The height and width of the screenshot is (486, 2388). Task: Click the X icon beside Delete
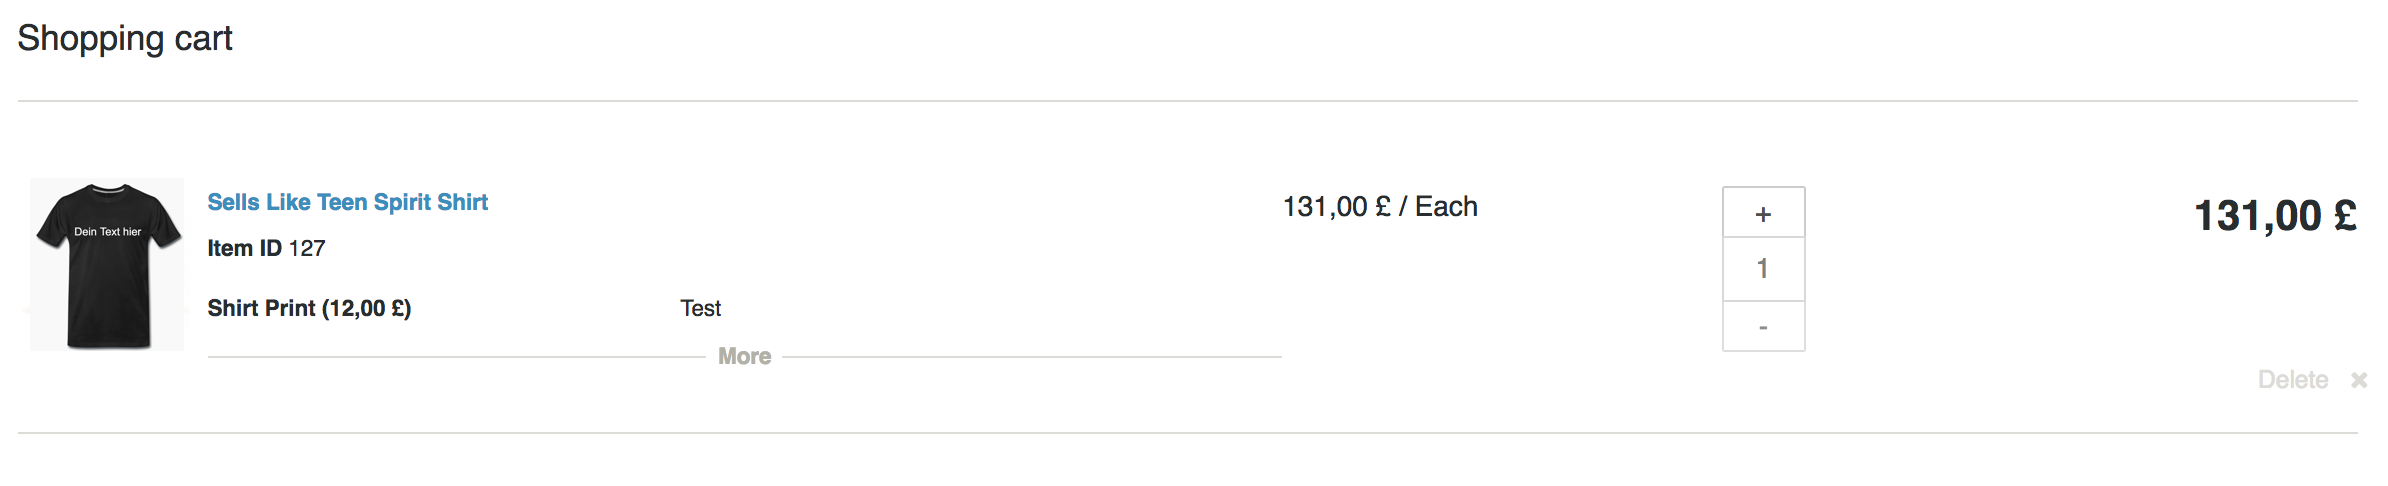point(2359,380)
